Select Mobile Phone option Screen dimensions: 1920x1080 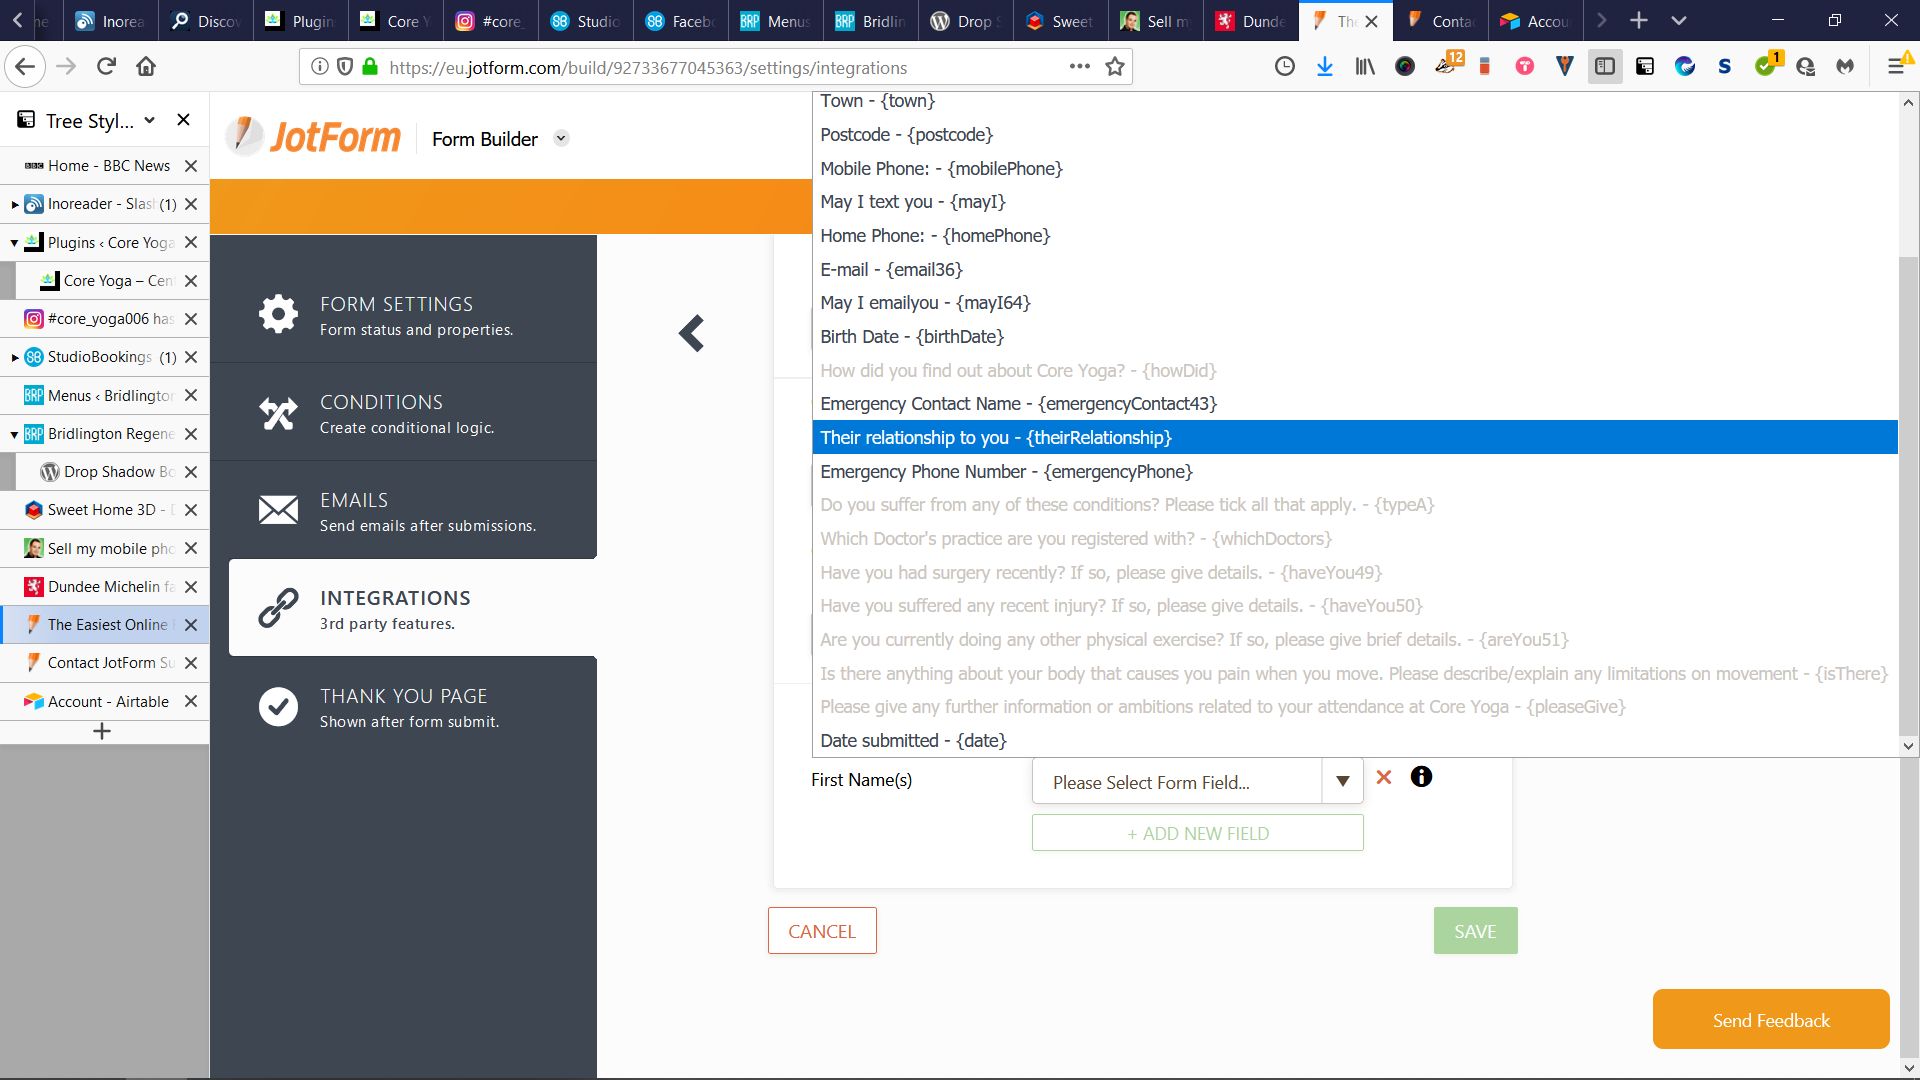point(1355,168)
